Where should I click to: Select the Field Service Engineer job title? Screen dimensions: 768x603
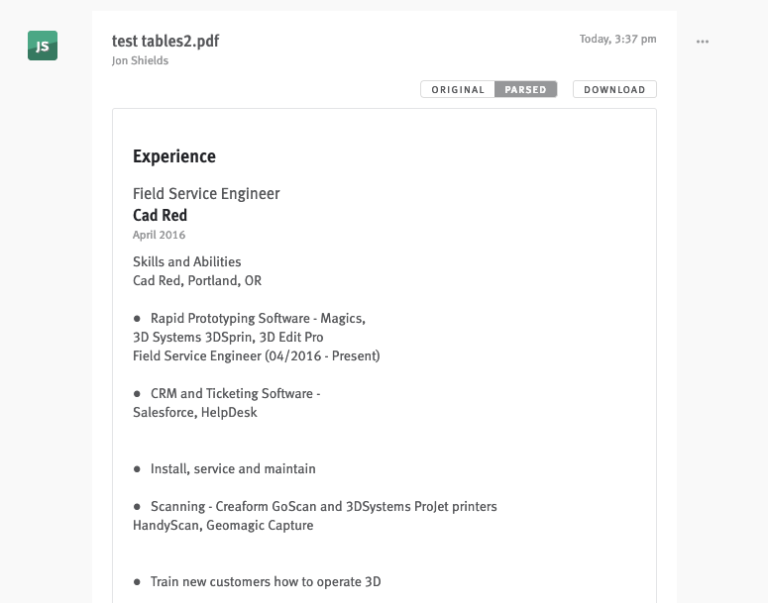206,194
